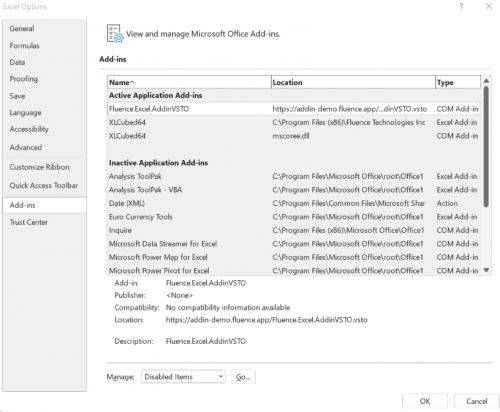The width and height of the screenshot is (500, 412).
Task: Click the compatibility information text
Action: (x=228, y=307)
